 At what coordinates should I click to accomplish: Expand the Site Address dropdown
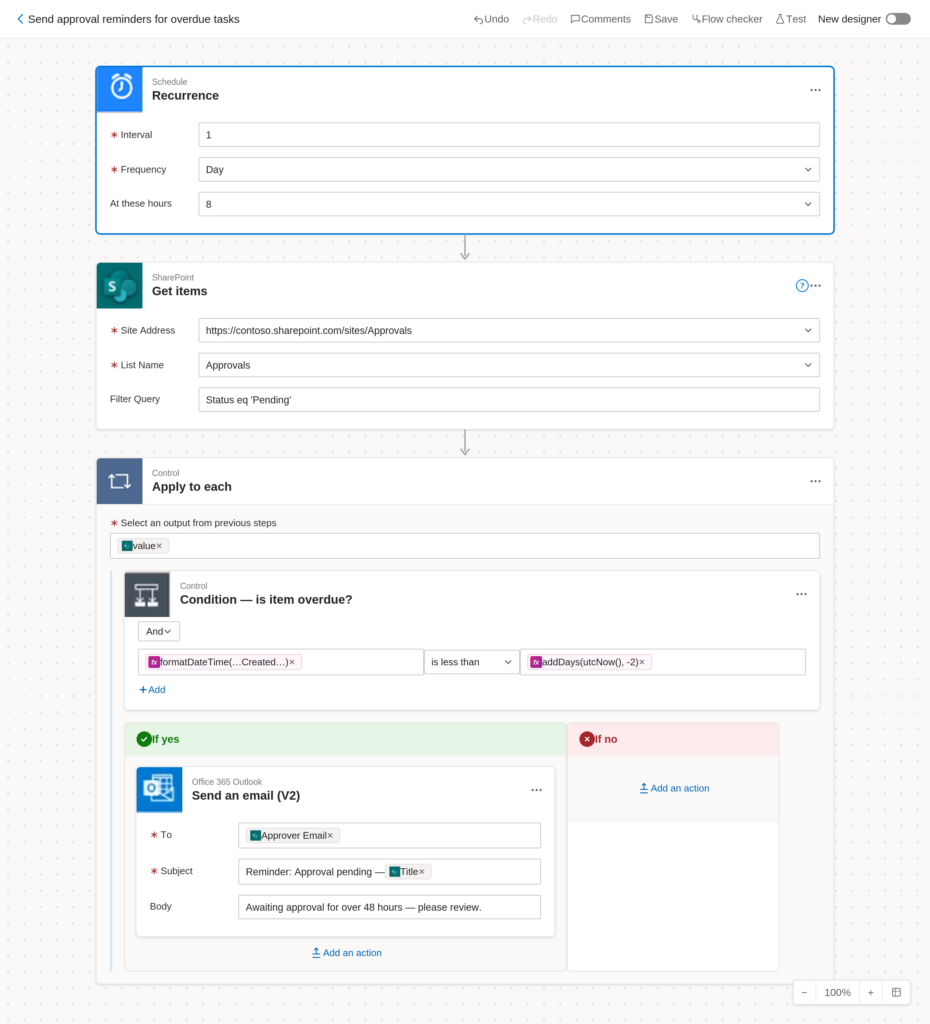click(x=808, y=330)
